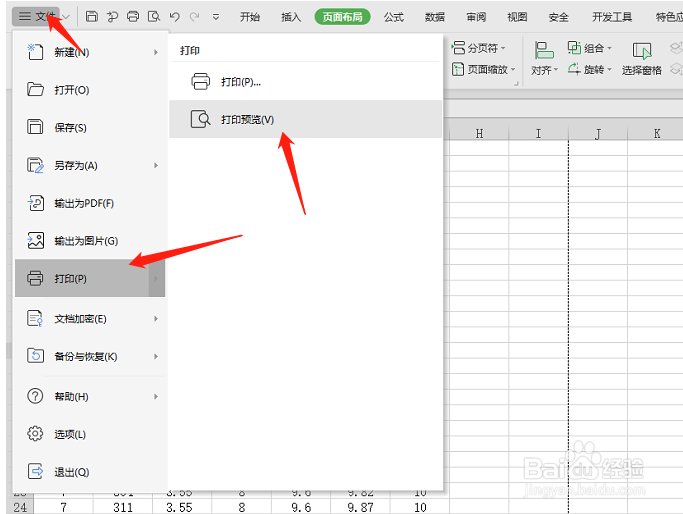Click the gear icon beside 选项
This screenshot has height=514, width=683.
(x=35, y=433)
